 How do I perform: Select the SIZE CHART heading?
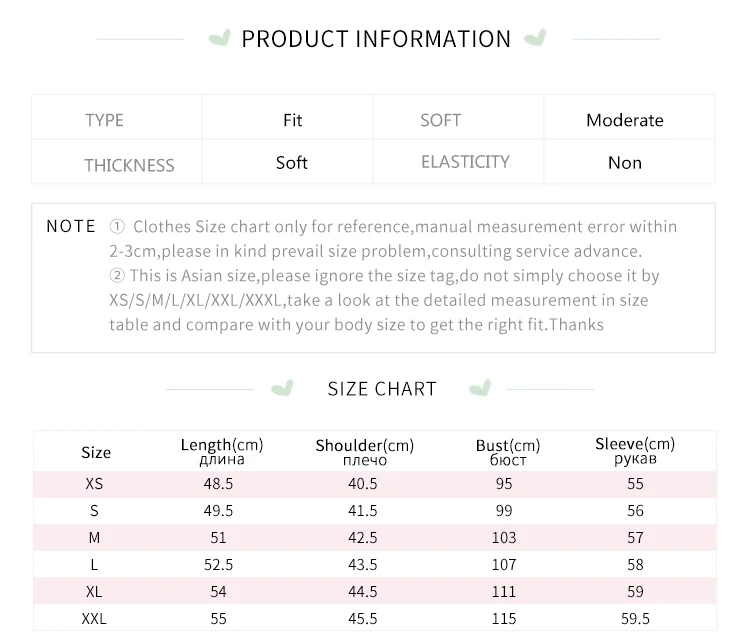click(x=382, y=389)
